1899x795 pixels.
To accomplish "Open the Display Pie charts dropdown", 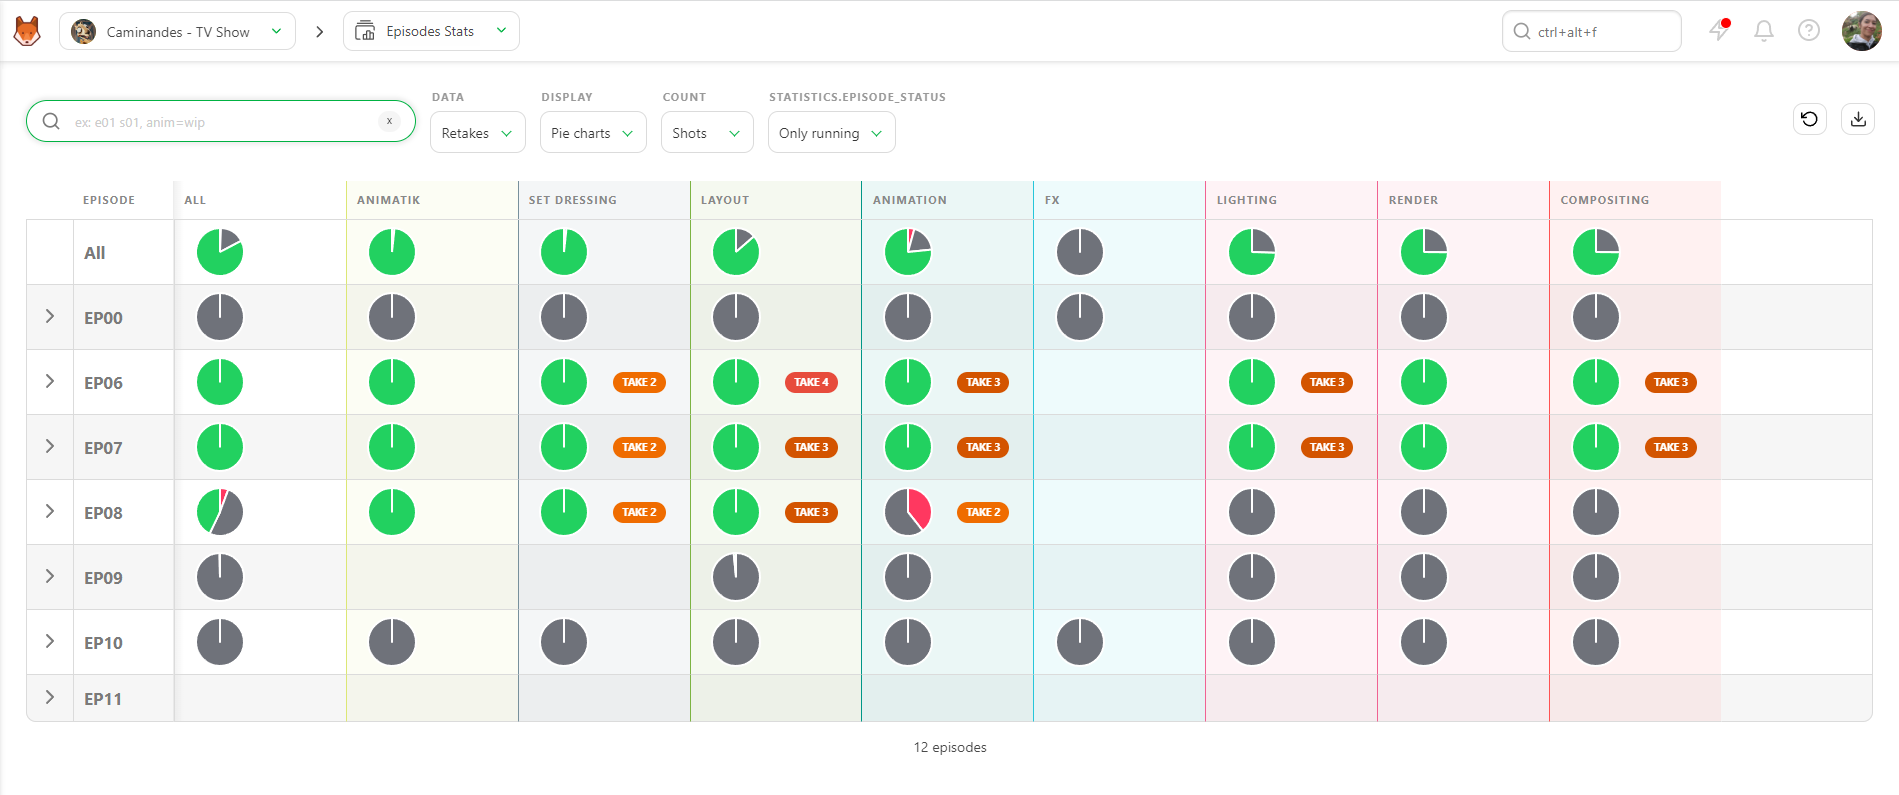I will [x=593, y=133].
